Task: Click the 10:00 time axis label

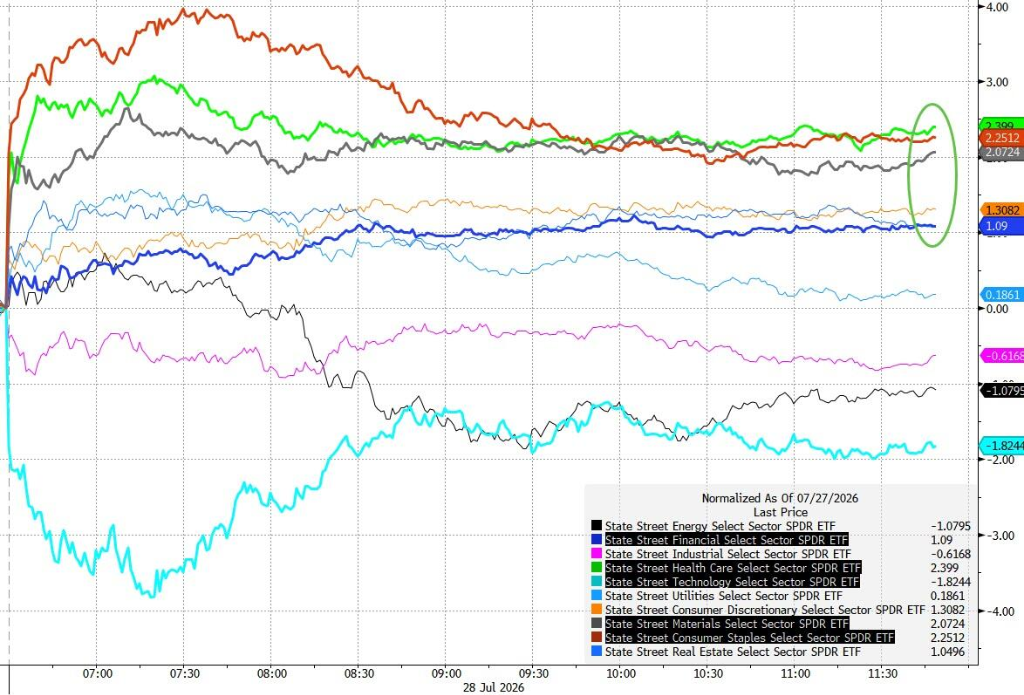Action: pos(621,673)
